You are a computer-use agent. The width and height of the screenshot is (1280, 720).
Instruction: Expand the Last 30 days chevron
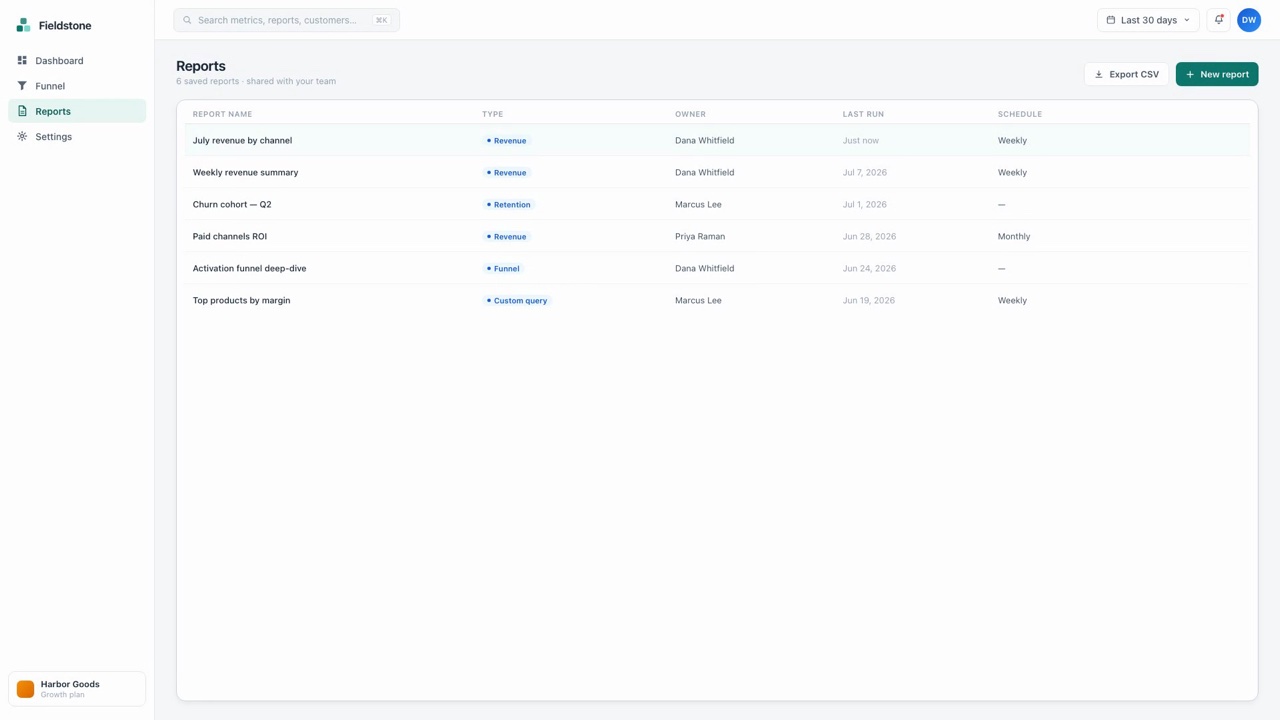pyautogui.click(x=1187, y=20)
